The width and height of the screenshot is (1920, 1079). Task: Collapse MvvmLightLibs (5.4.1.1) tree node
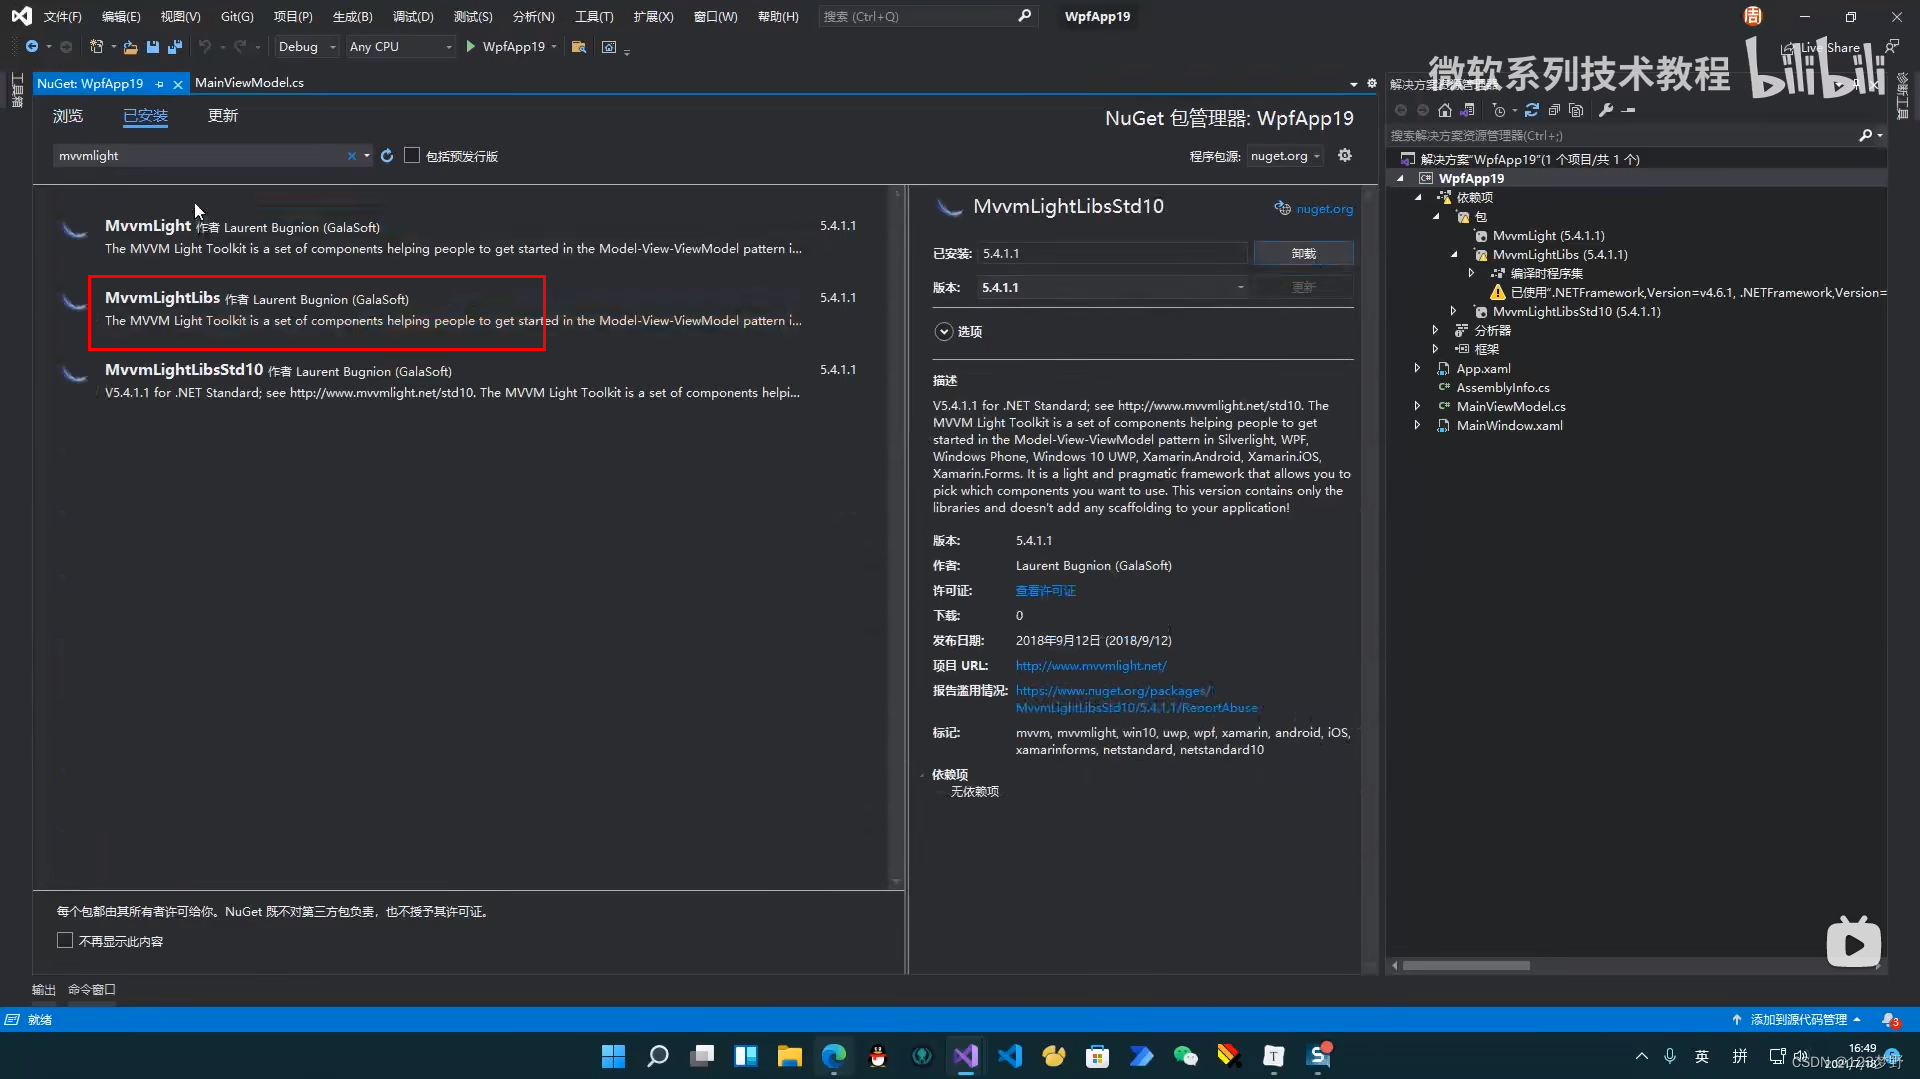click(1454, 254)
